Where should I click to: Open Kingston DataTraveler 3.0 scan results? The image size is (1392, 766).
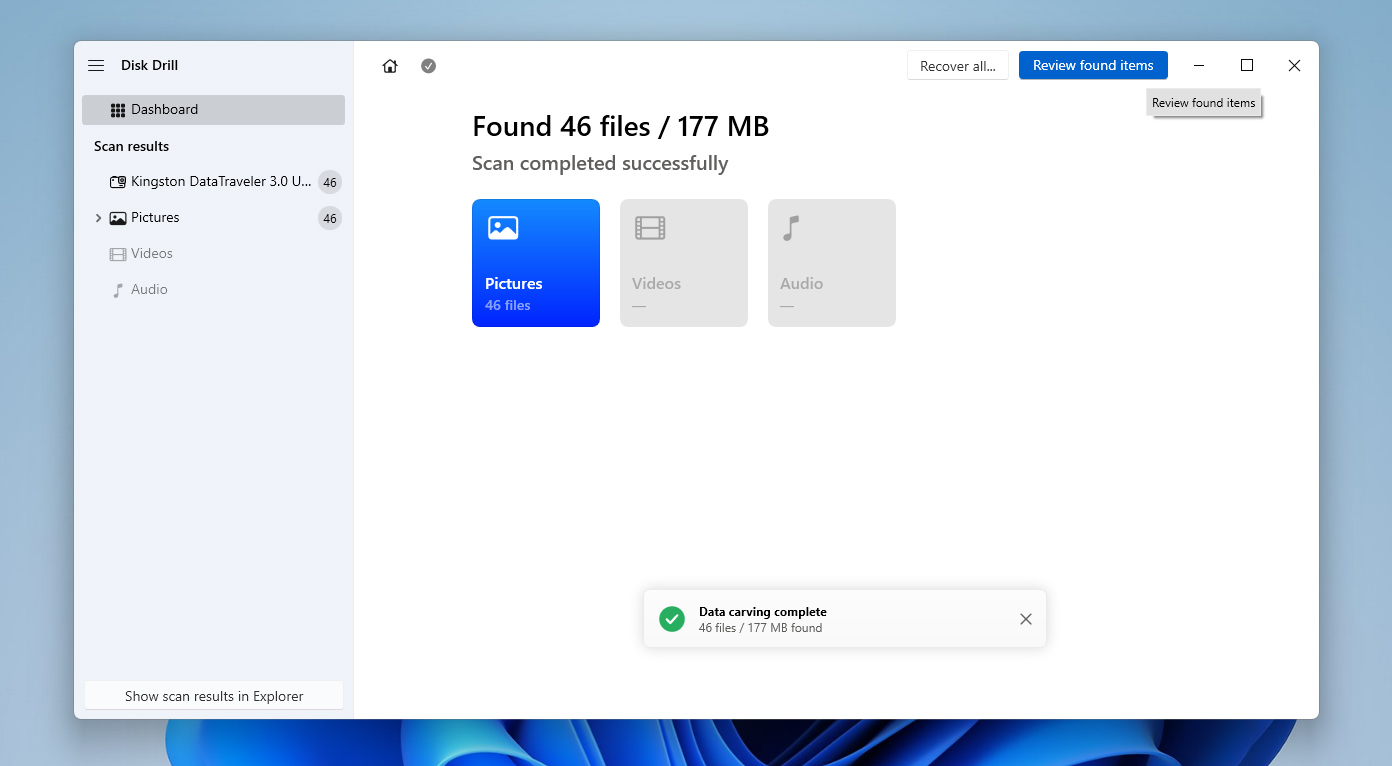(x=213, y=182)
